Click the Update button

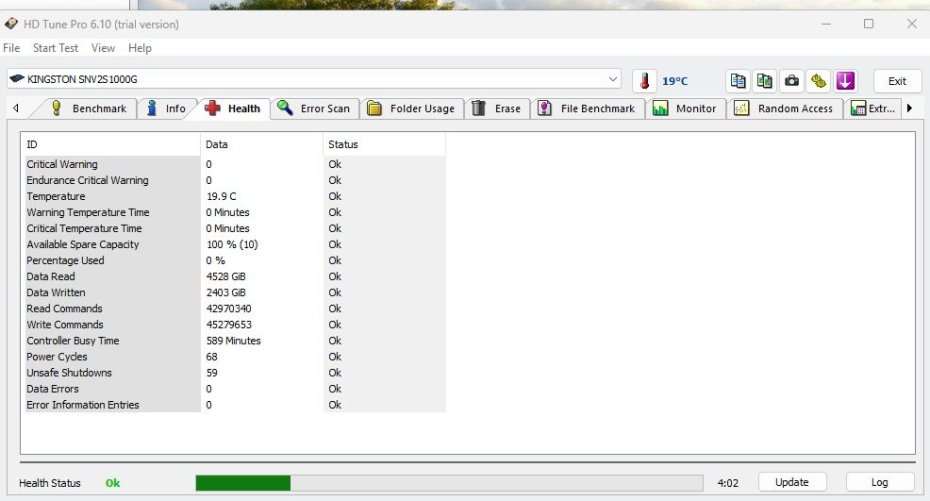pyautogui.click(x=792, y=482)
